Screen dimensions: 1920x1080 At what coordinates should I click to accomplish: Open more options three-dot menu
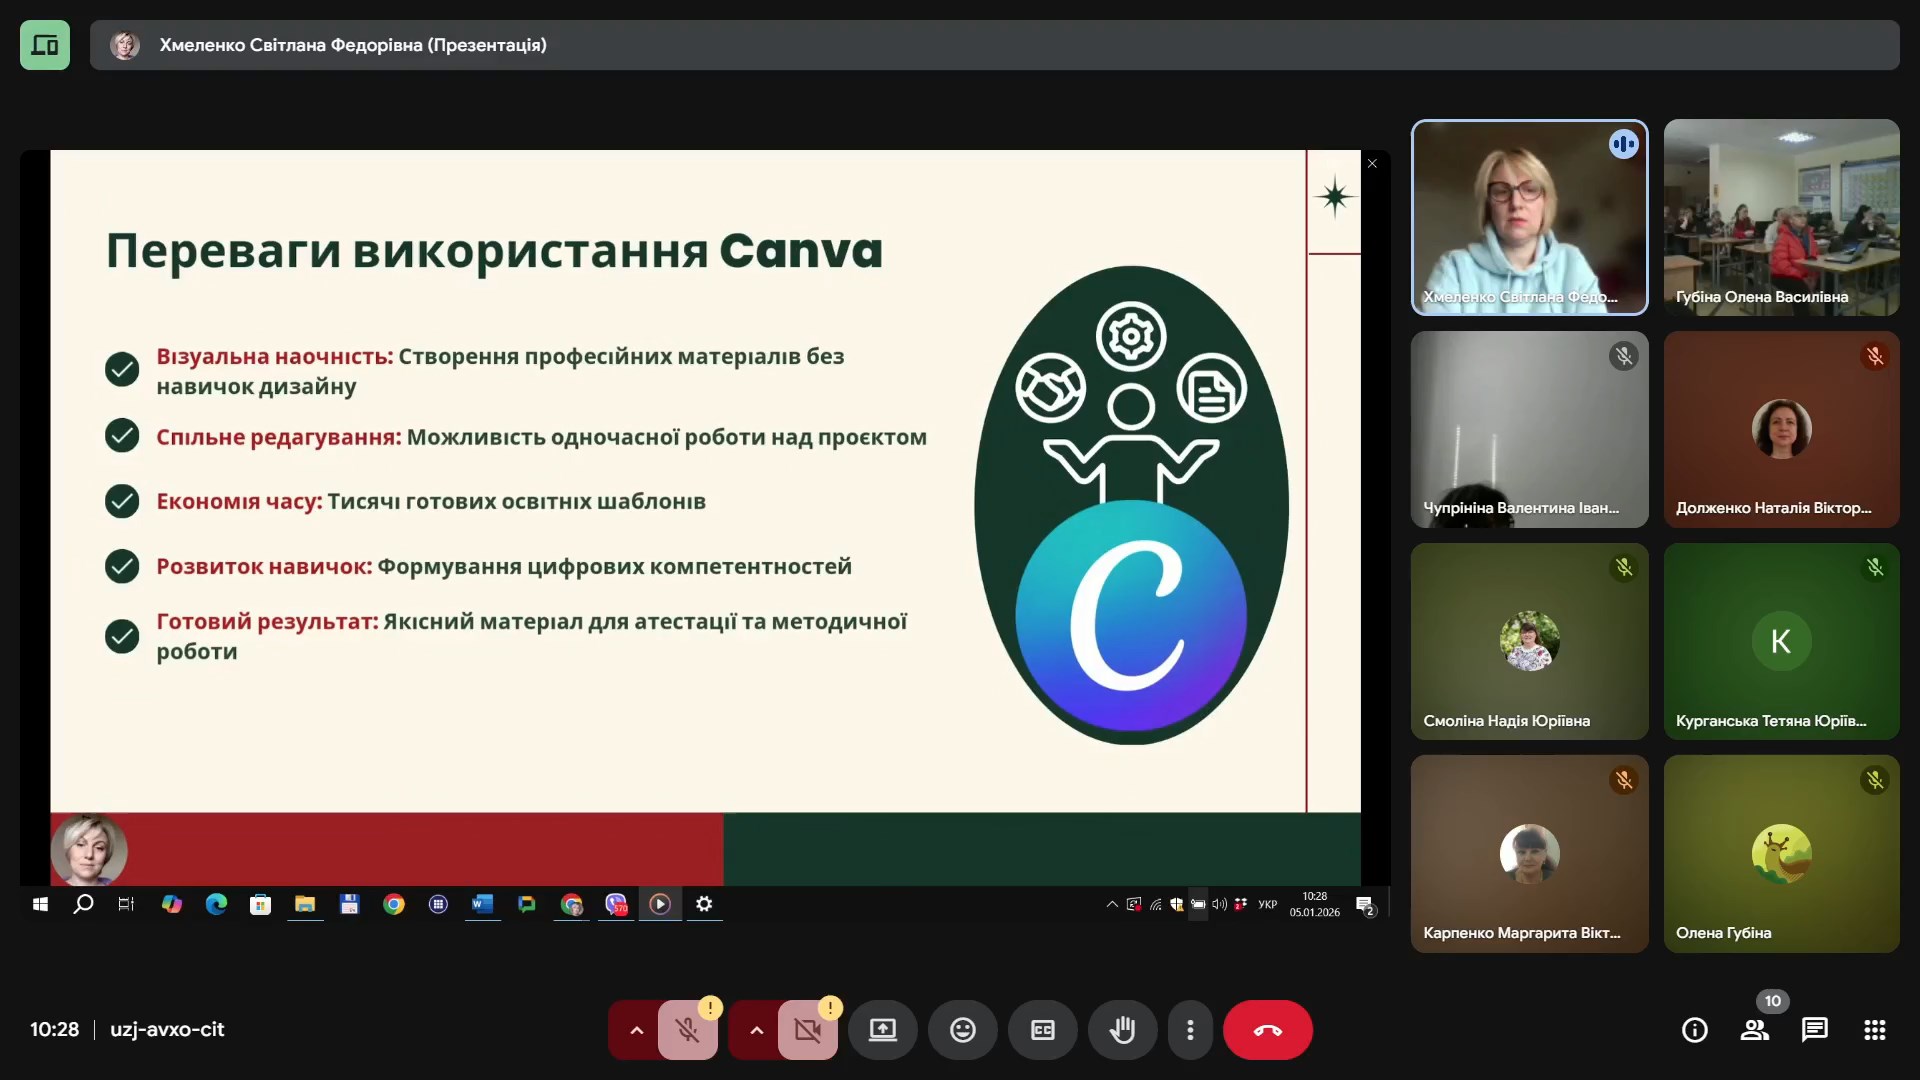1189,1030
